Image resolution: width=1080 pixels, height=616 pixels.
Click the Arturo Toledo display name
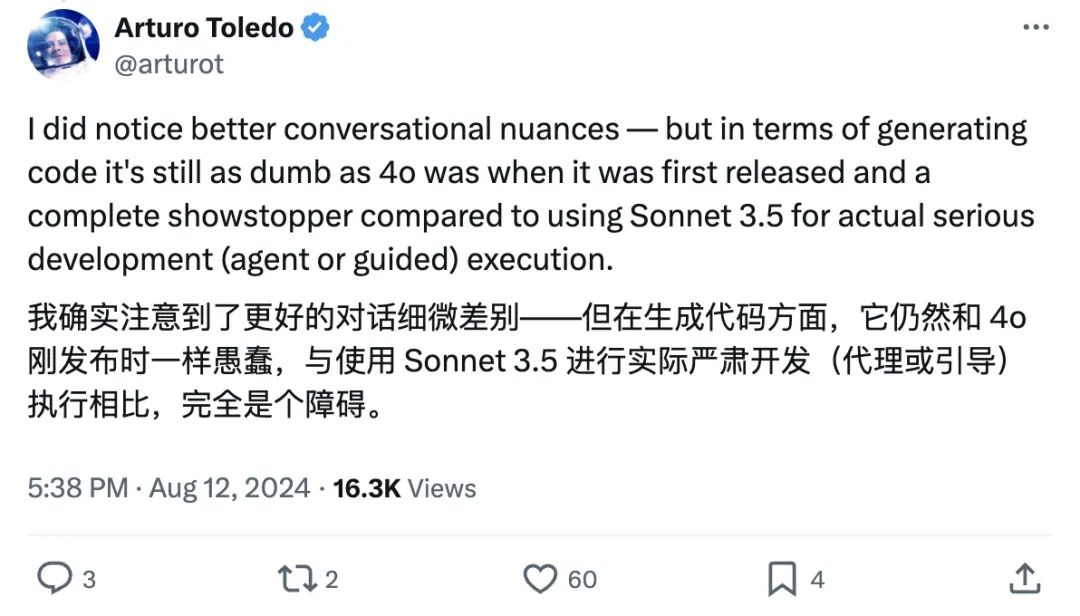[204, 28]
